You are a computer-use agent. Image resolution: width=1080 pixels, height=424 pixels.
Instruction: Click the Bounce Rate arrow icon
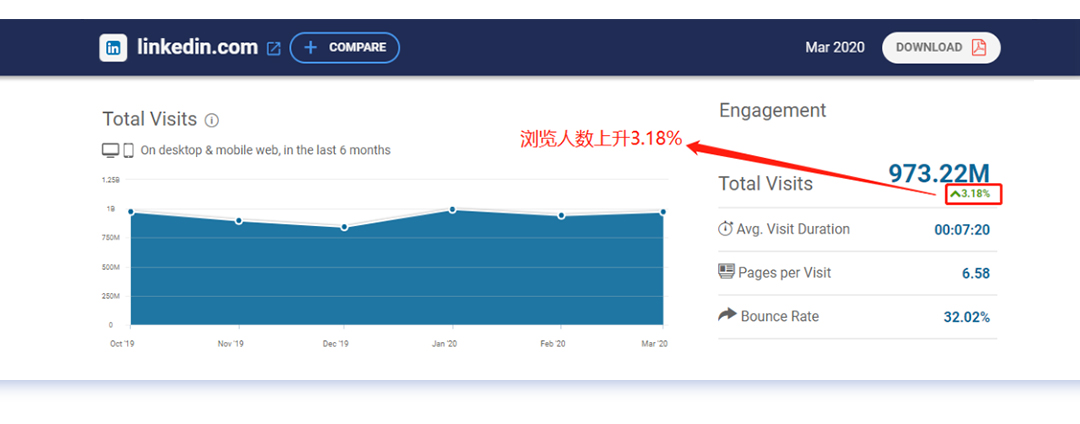click(727, 315)
